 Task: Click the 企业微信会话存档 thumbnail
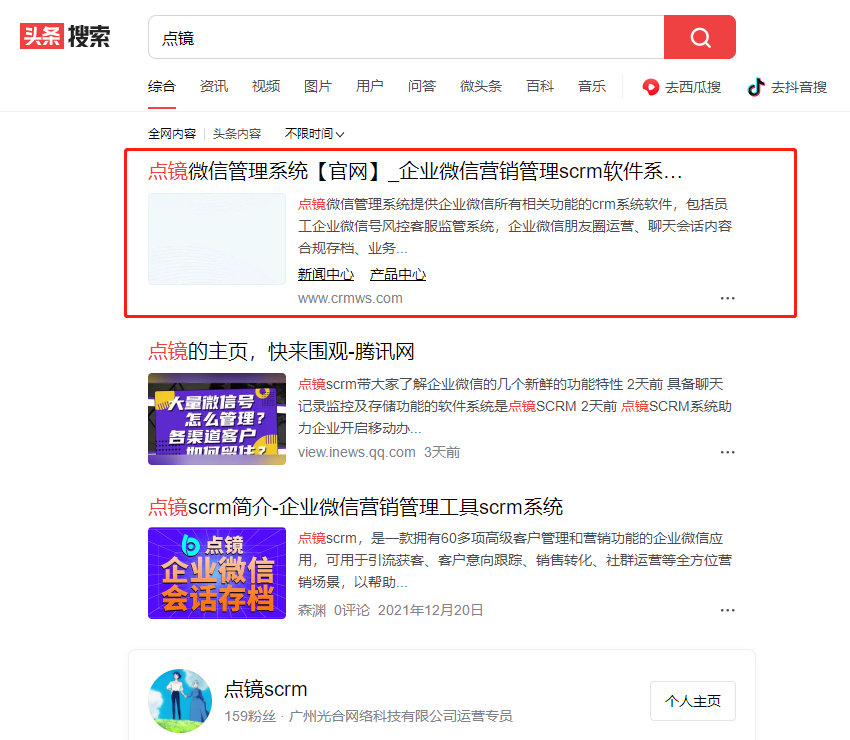217,573
